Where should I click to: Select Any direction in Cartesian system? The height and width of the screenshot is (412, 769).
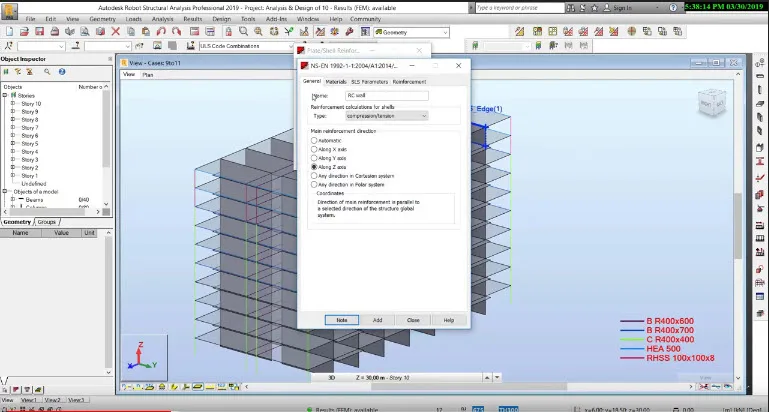coord(314,176)
